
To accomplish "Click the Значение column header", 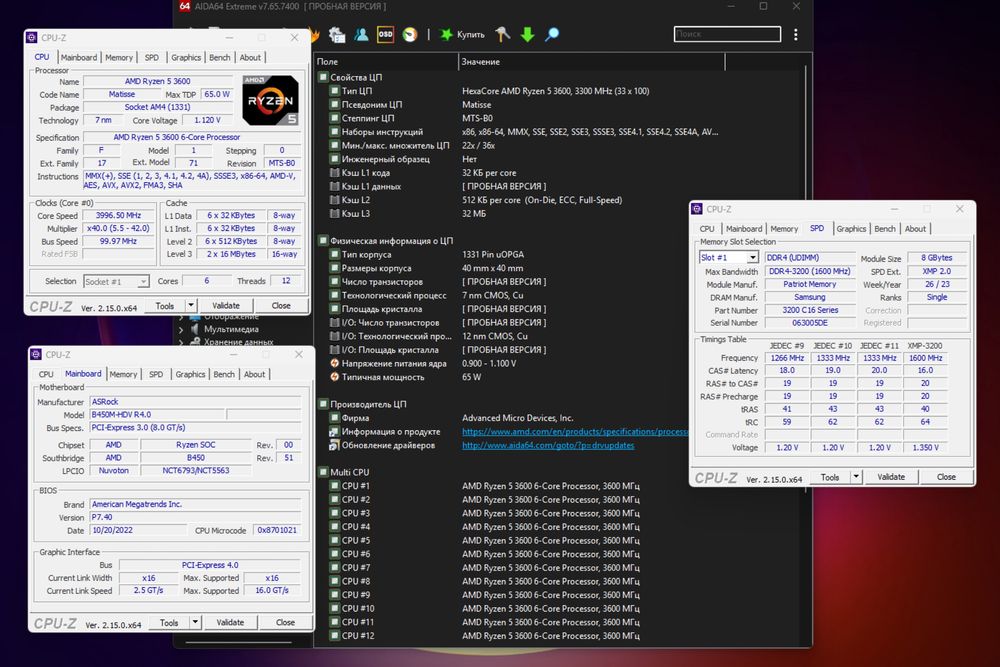I will (x=591, y=62).
